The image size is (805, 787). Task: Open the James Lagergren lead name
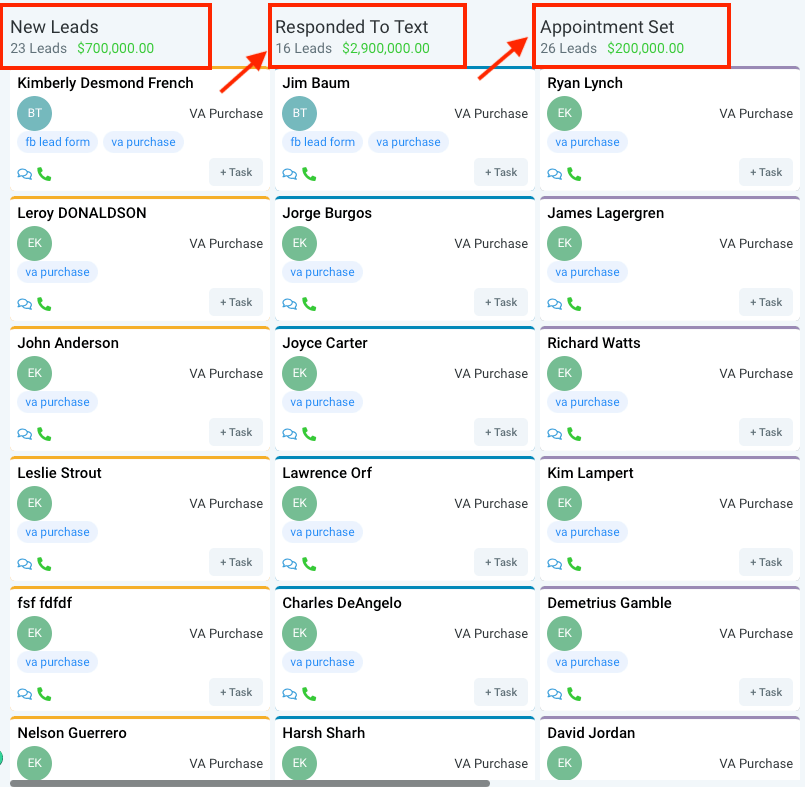[605, 213]
